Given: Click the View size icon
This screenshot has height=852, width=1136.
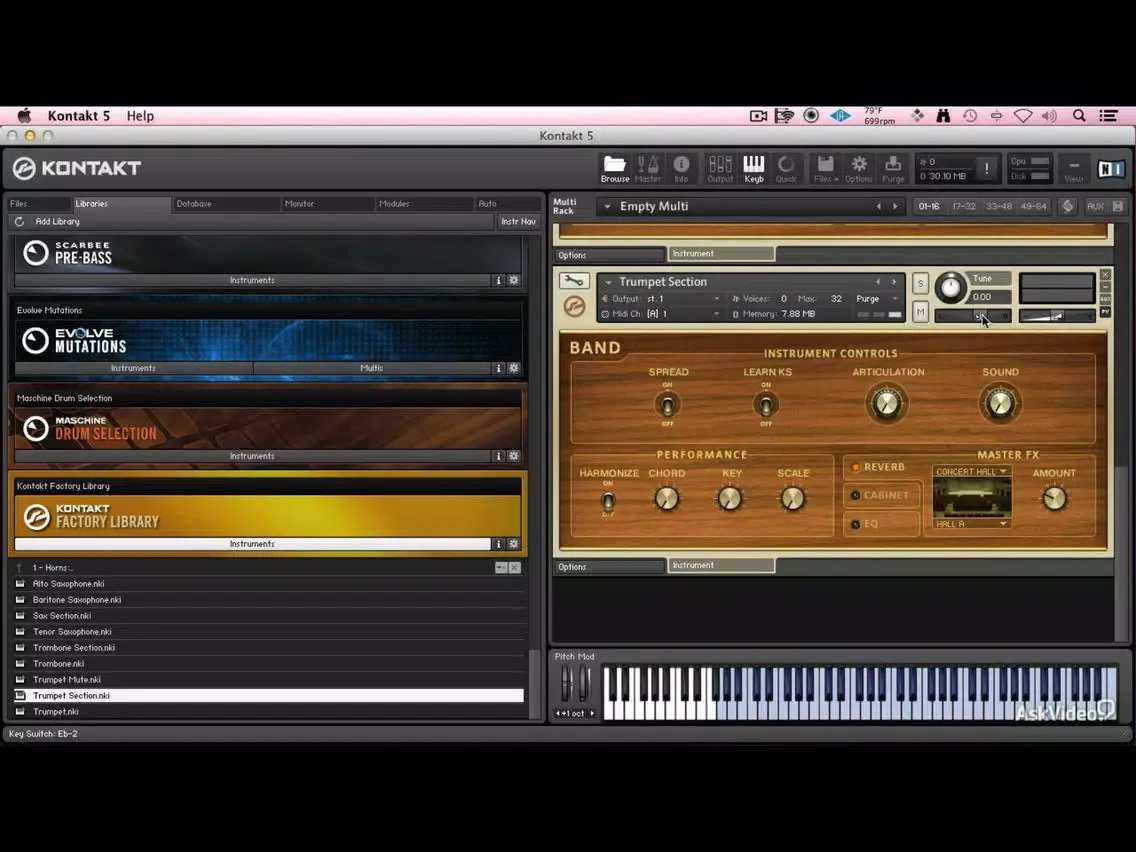Looking at the screenshot, I should pos(1074,169).
